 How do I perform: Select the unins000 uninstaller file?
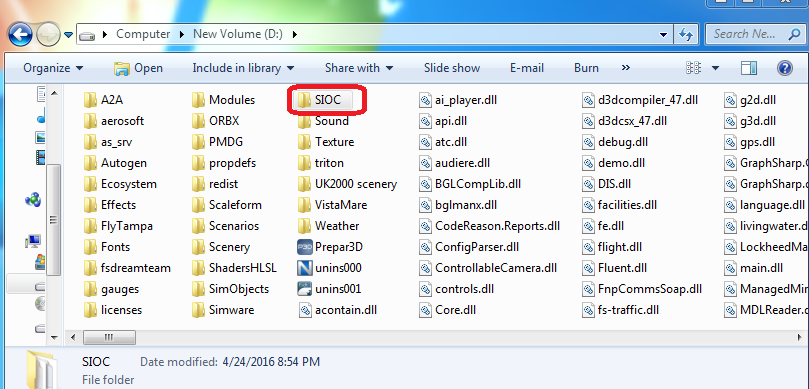click(329, 268)
